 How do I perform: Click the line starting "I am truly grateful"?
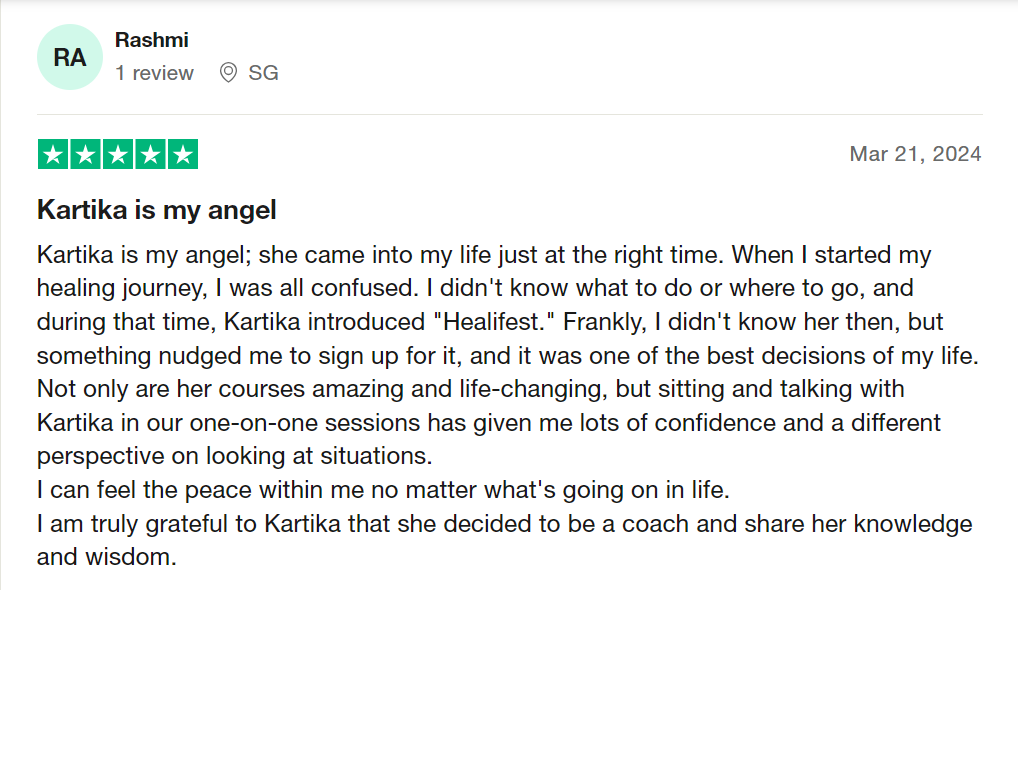[504, 524]
